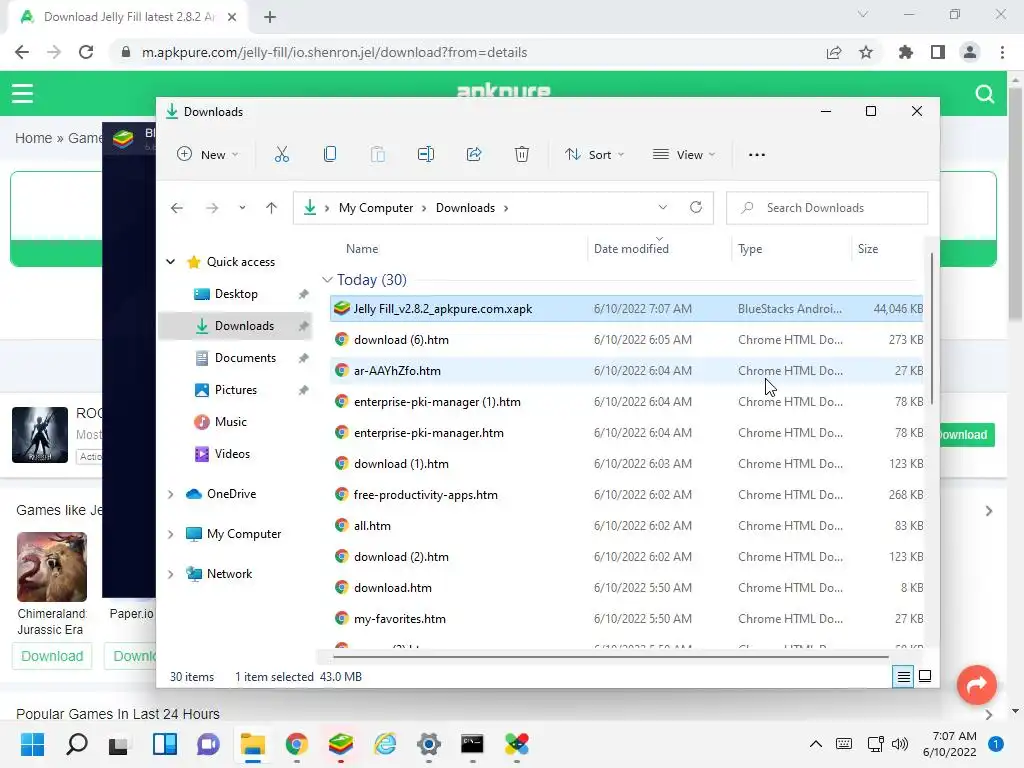Screen dimensions: 1024x768
Task: Expand the OneDrive tree node
Action: point(170,494)
